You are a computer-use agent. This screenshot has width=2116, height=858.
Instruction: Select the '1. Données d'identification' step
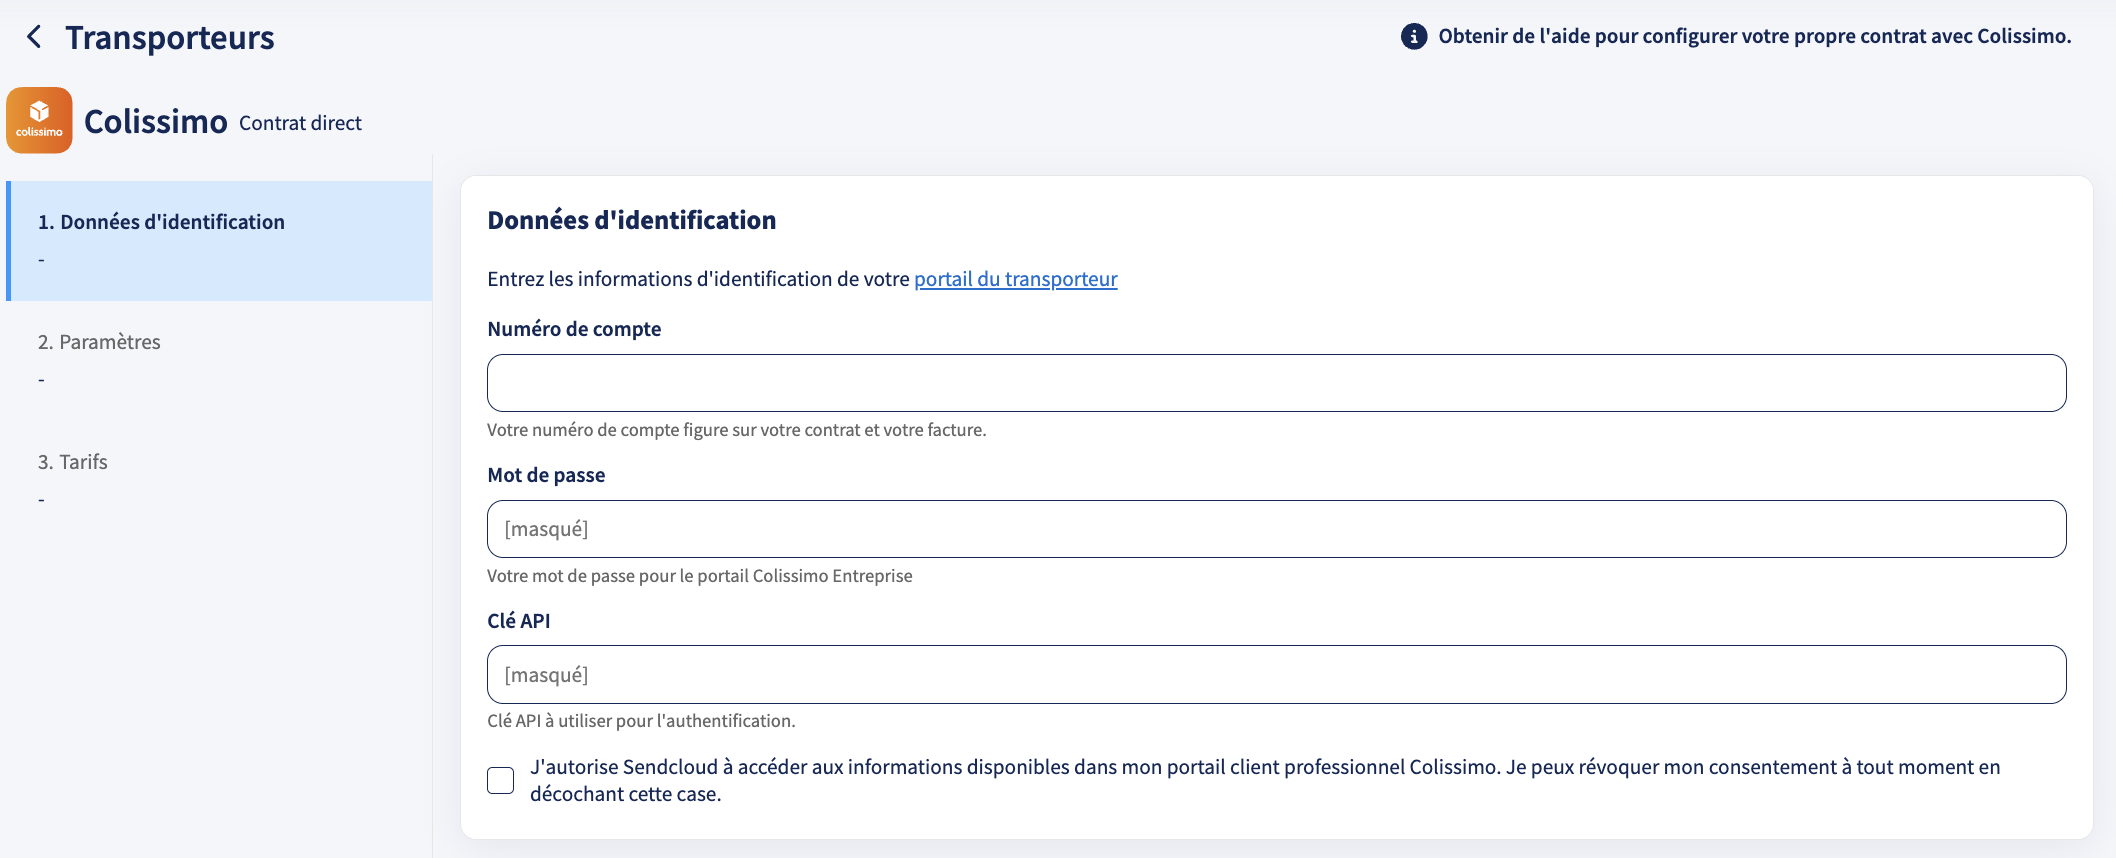219,241
